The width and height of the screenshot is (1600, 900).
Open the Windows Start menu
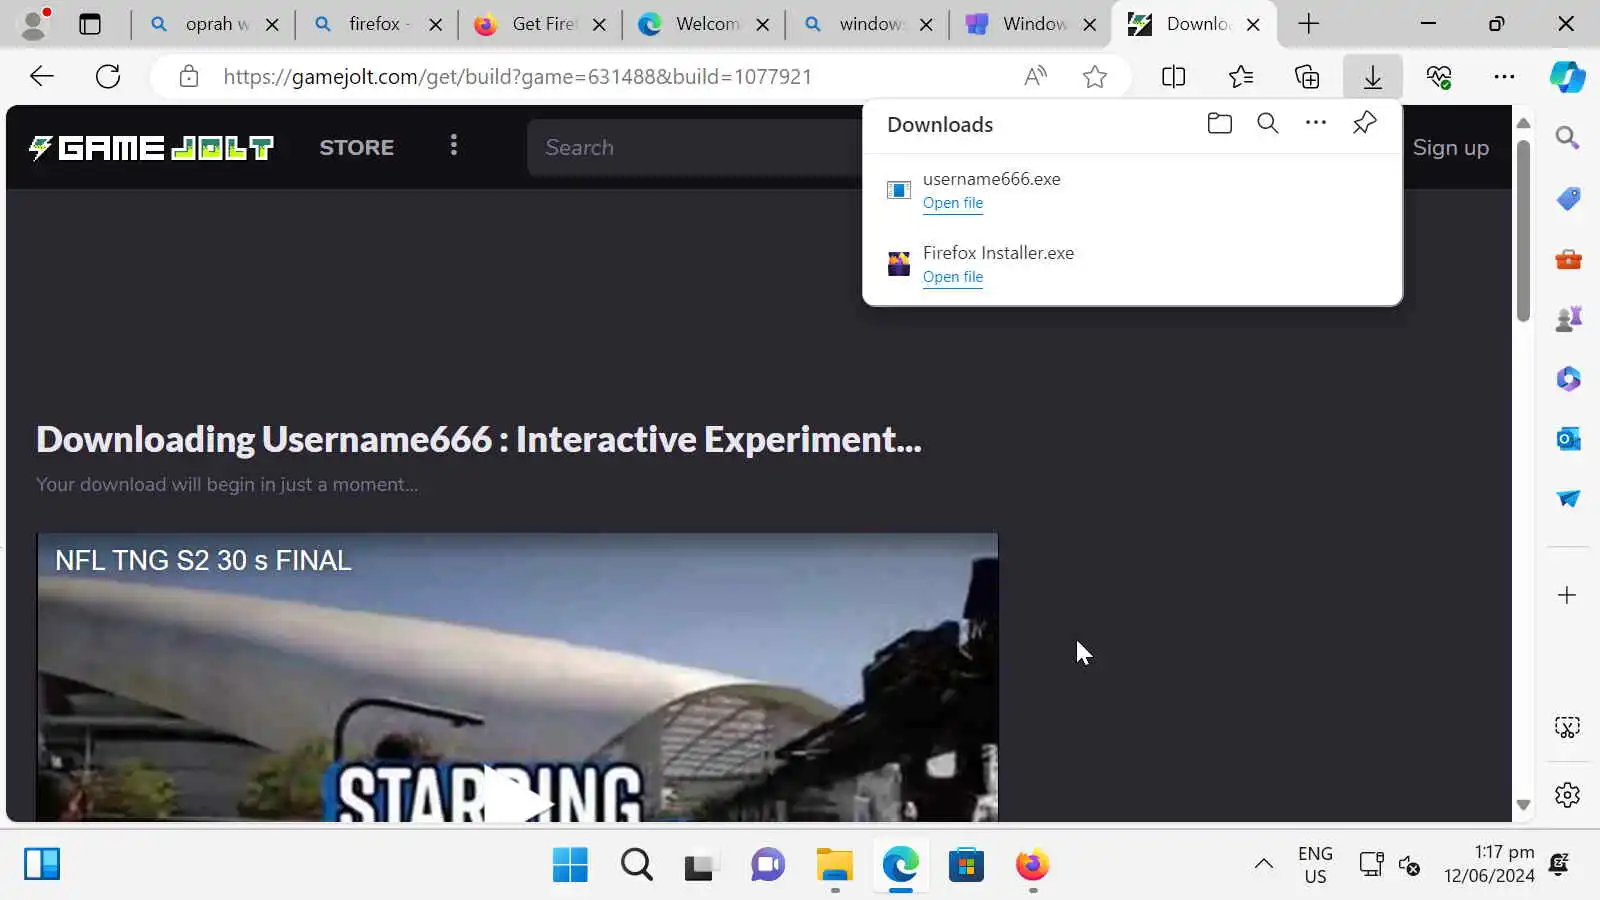coord(570,865)
